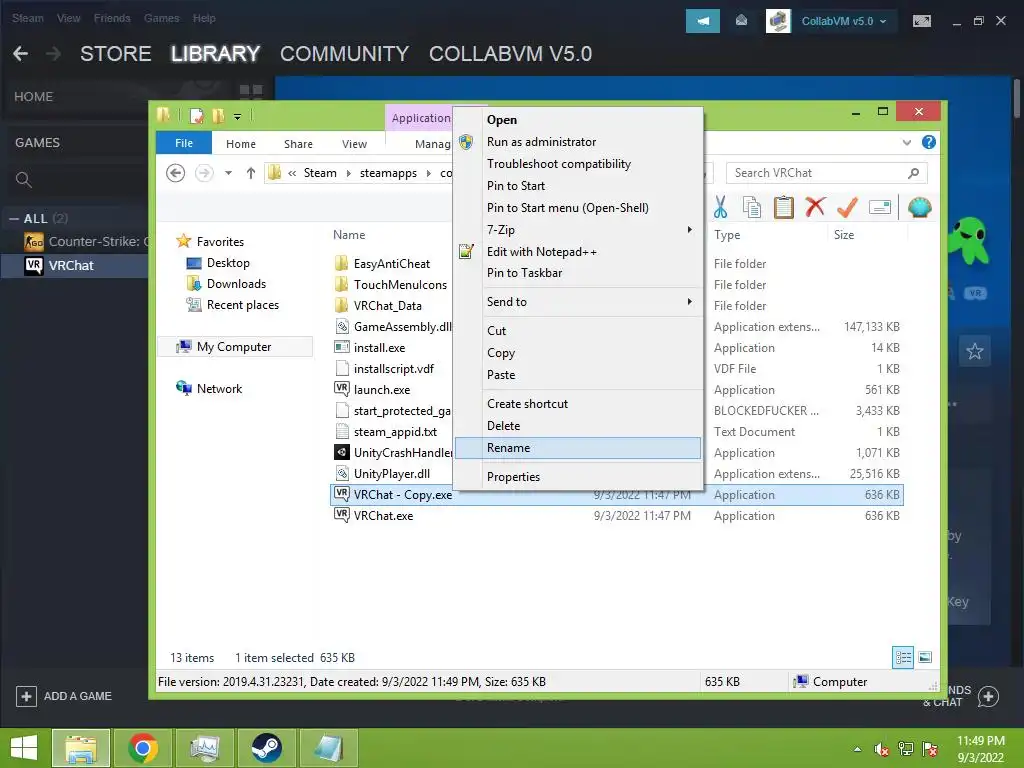The image size is (1024, 768).
Task: Select Troubleshoot compatibility menu entry
Action: coord(578,164)
